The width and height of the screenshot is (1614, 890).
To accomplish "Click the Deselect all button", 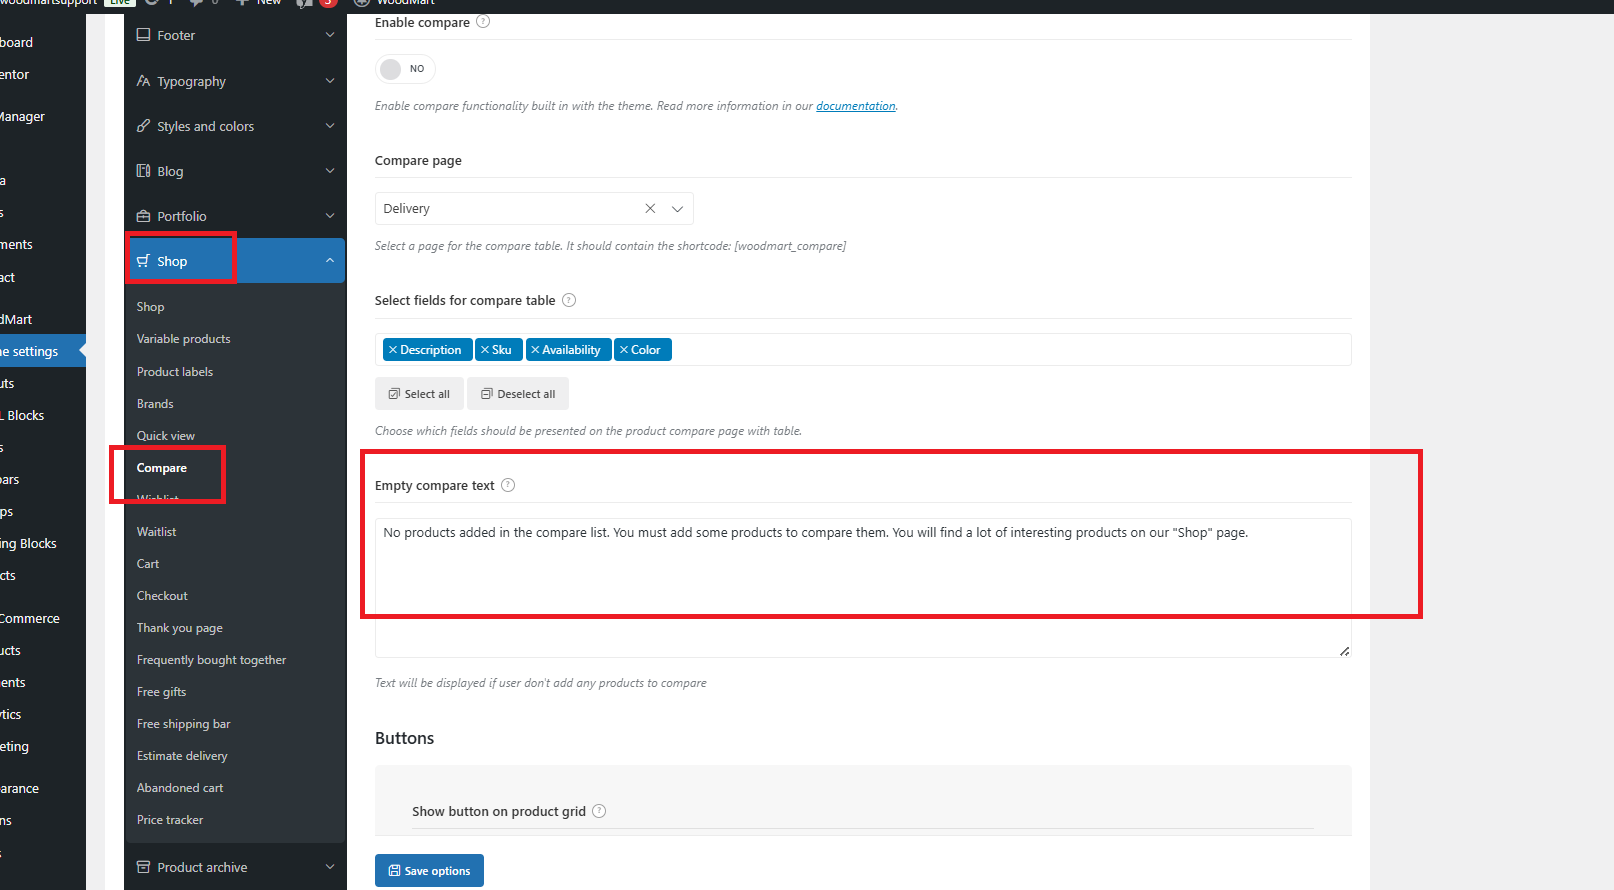I will point(518,394).
